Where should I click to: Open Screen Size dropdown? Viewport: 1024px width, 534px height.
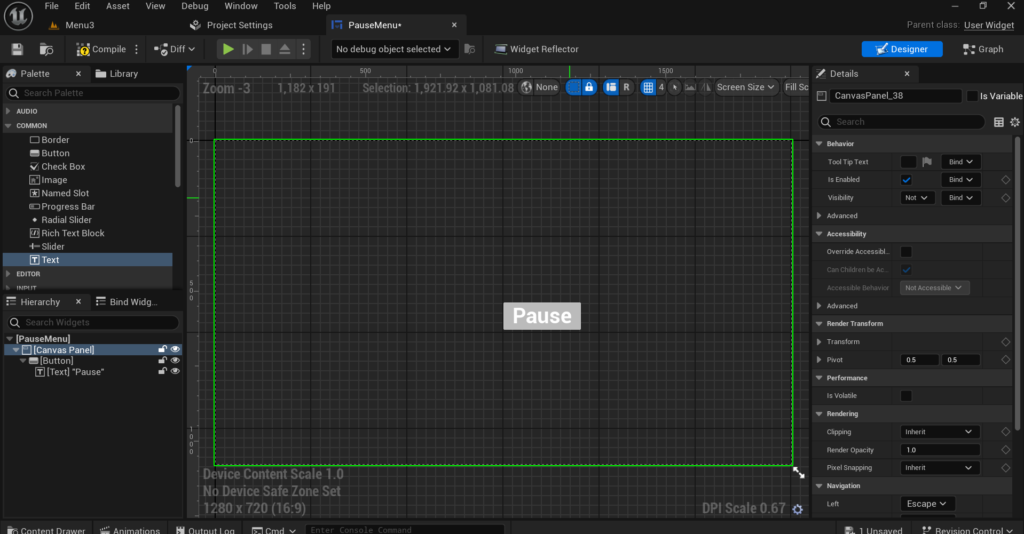[745, 87]
